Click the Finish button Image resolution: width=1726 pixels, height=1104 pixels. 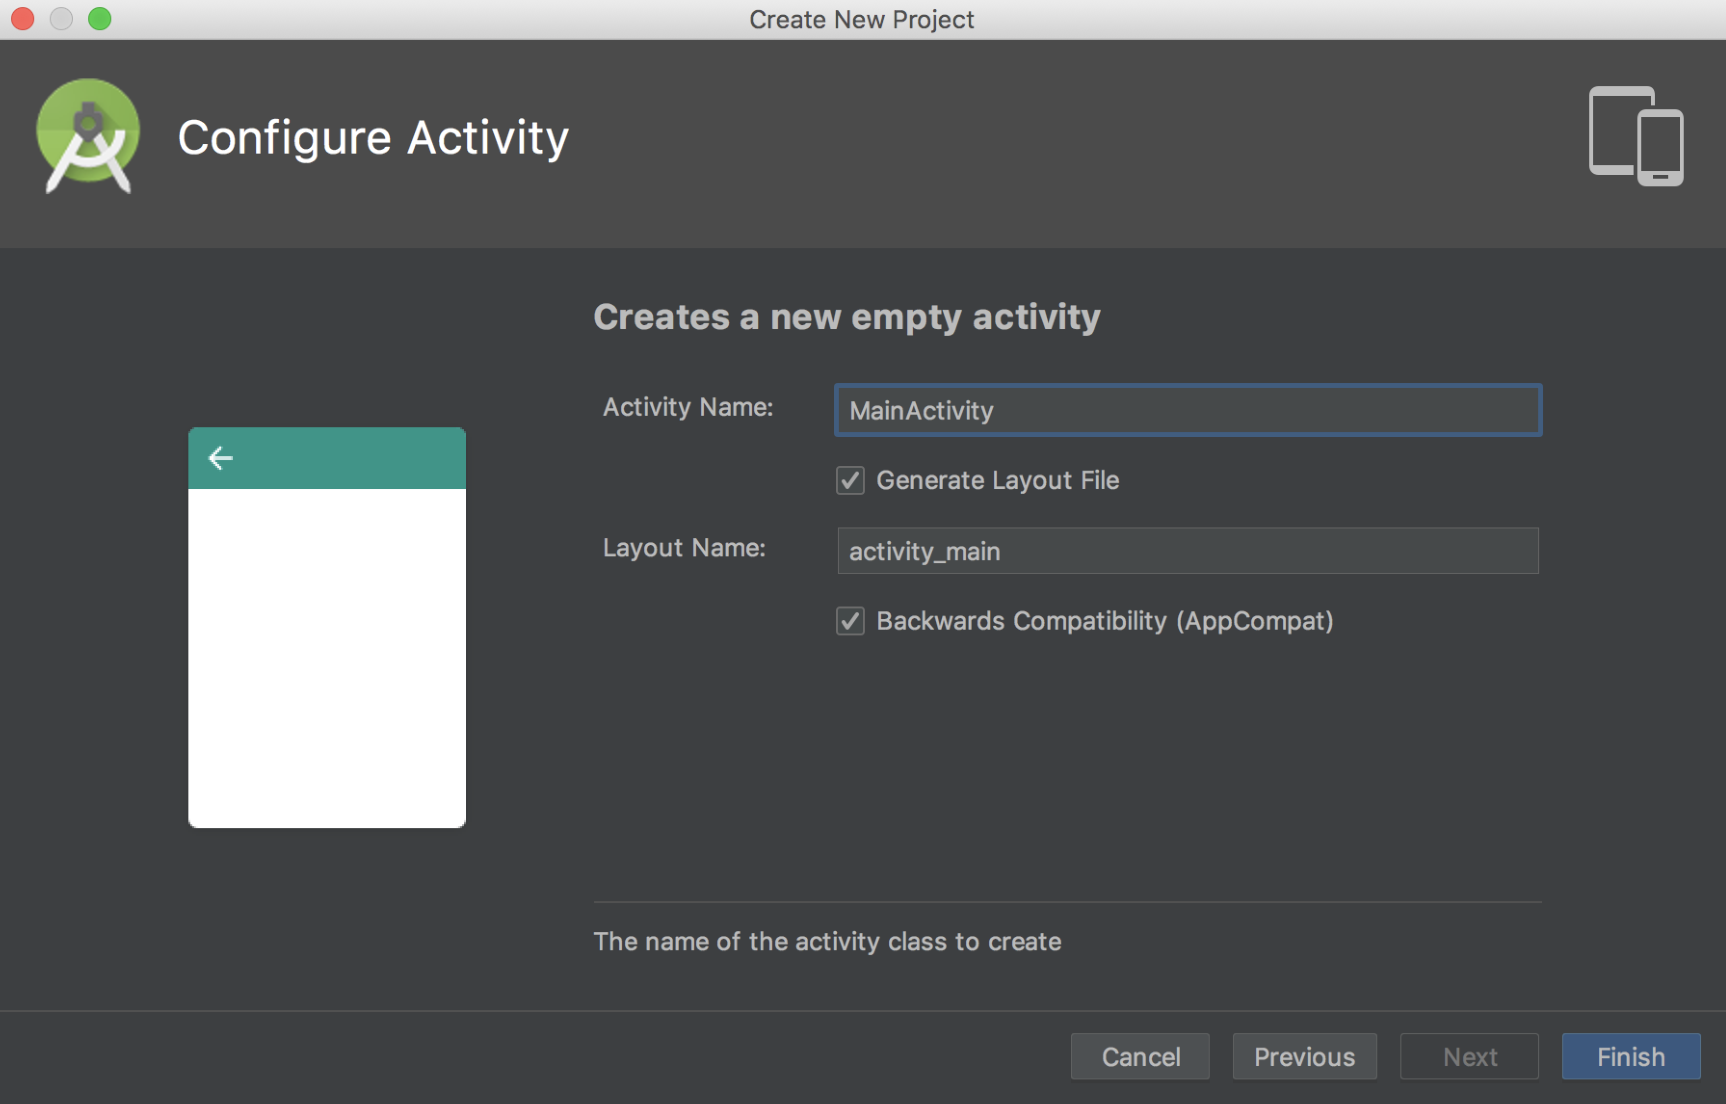point(1631,1056)
